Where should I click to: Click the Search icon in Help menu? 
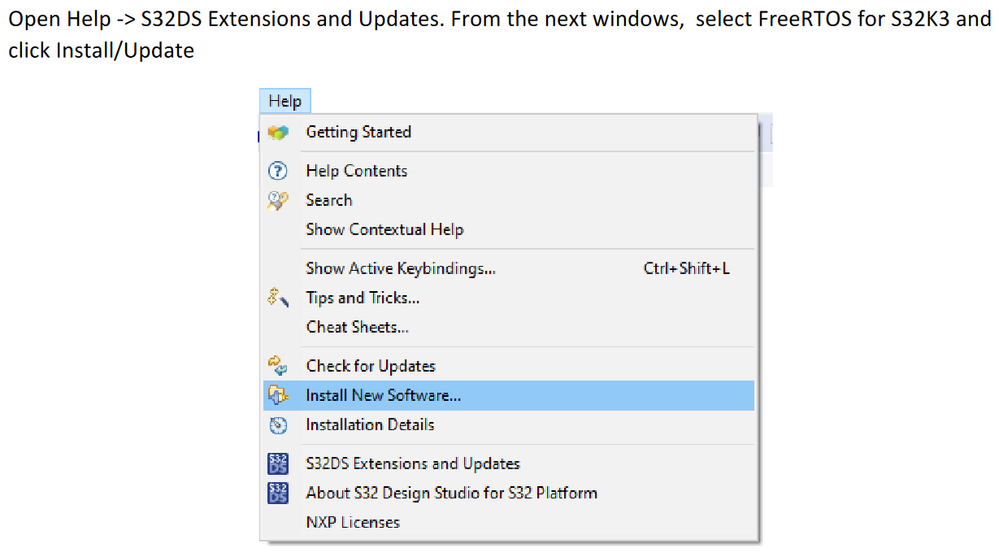tap(278, 200)
